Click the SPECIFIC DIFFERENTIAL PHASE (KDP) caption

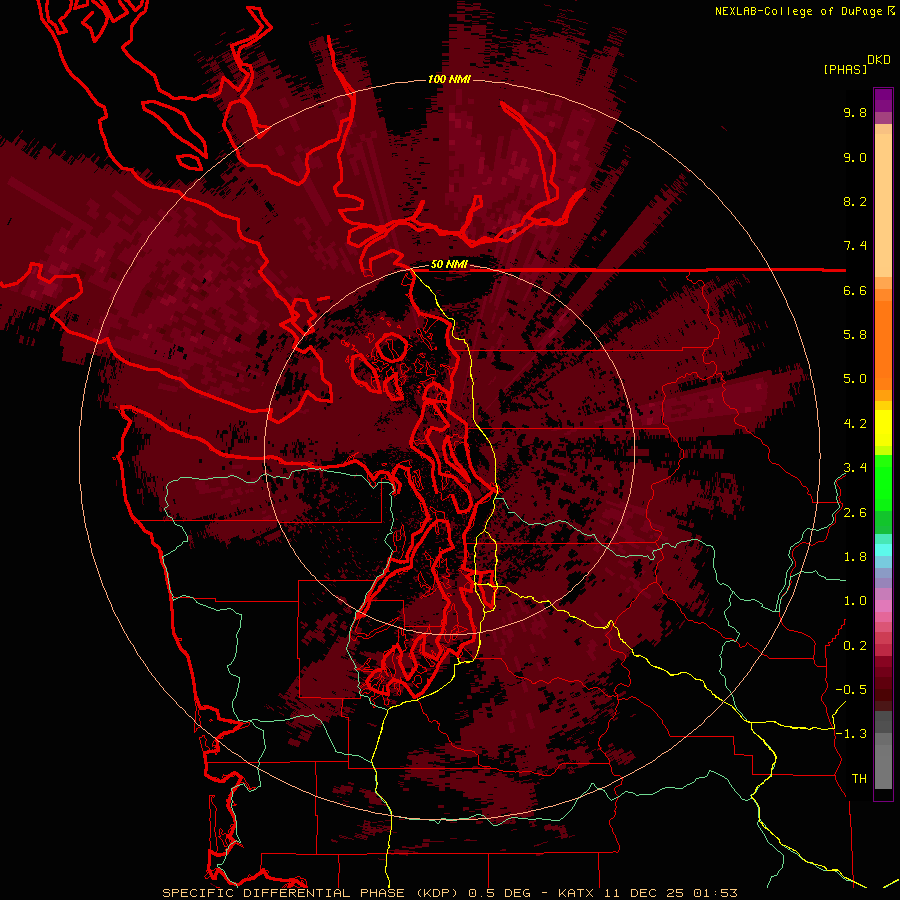pyautogui.click(x=310, y=893)
